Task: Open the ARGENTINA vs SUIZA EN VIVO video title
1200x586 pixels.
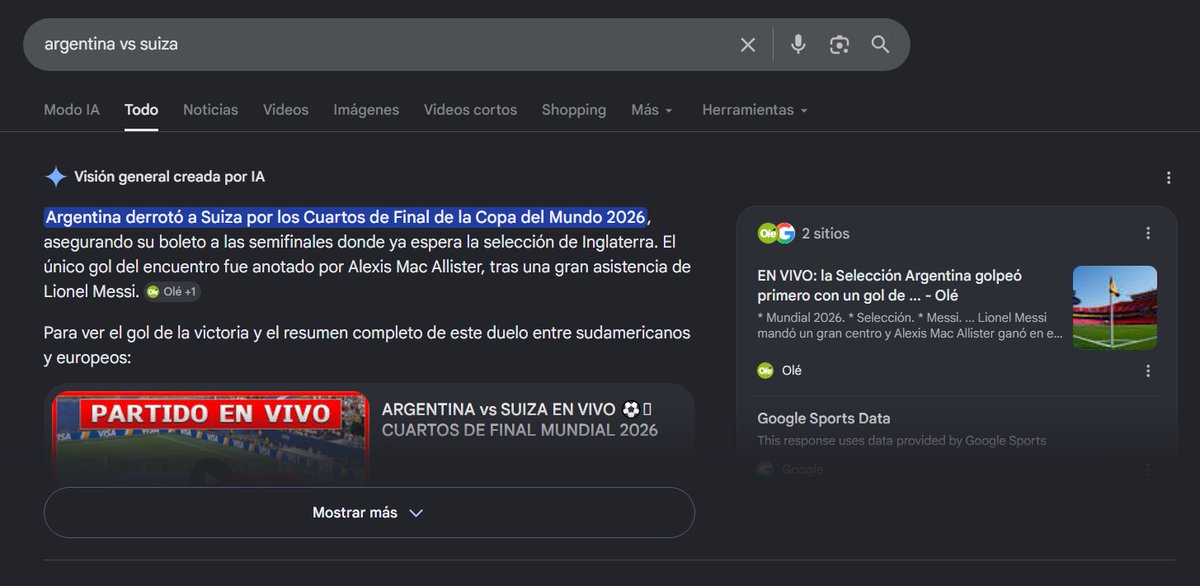Action: click(517, 409)
